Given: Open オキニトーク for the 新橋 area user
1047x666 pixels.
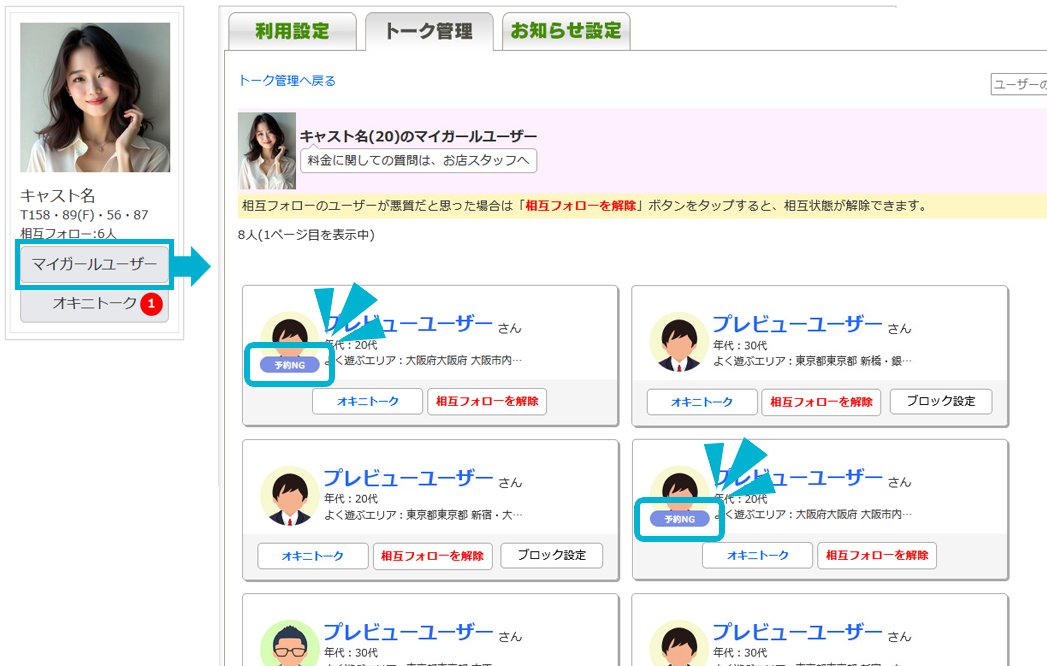Looking at the screenshot, I should click(x=702, y=402).
